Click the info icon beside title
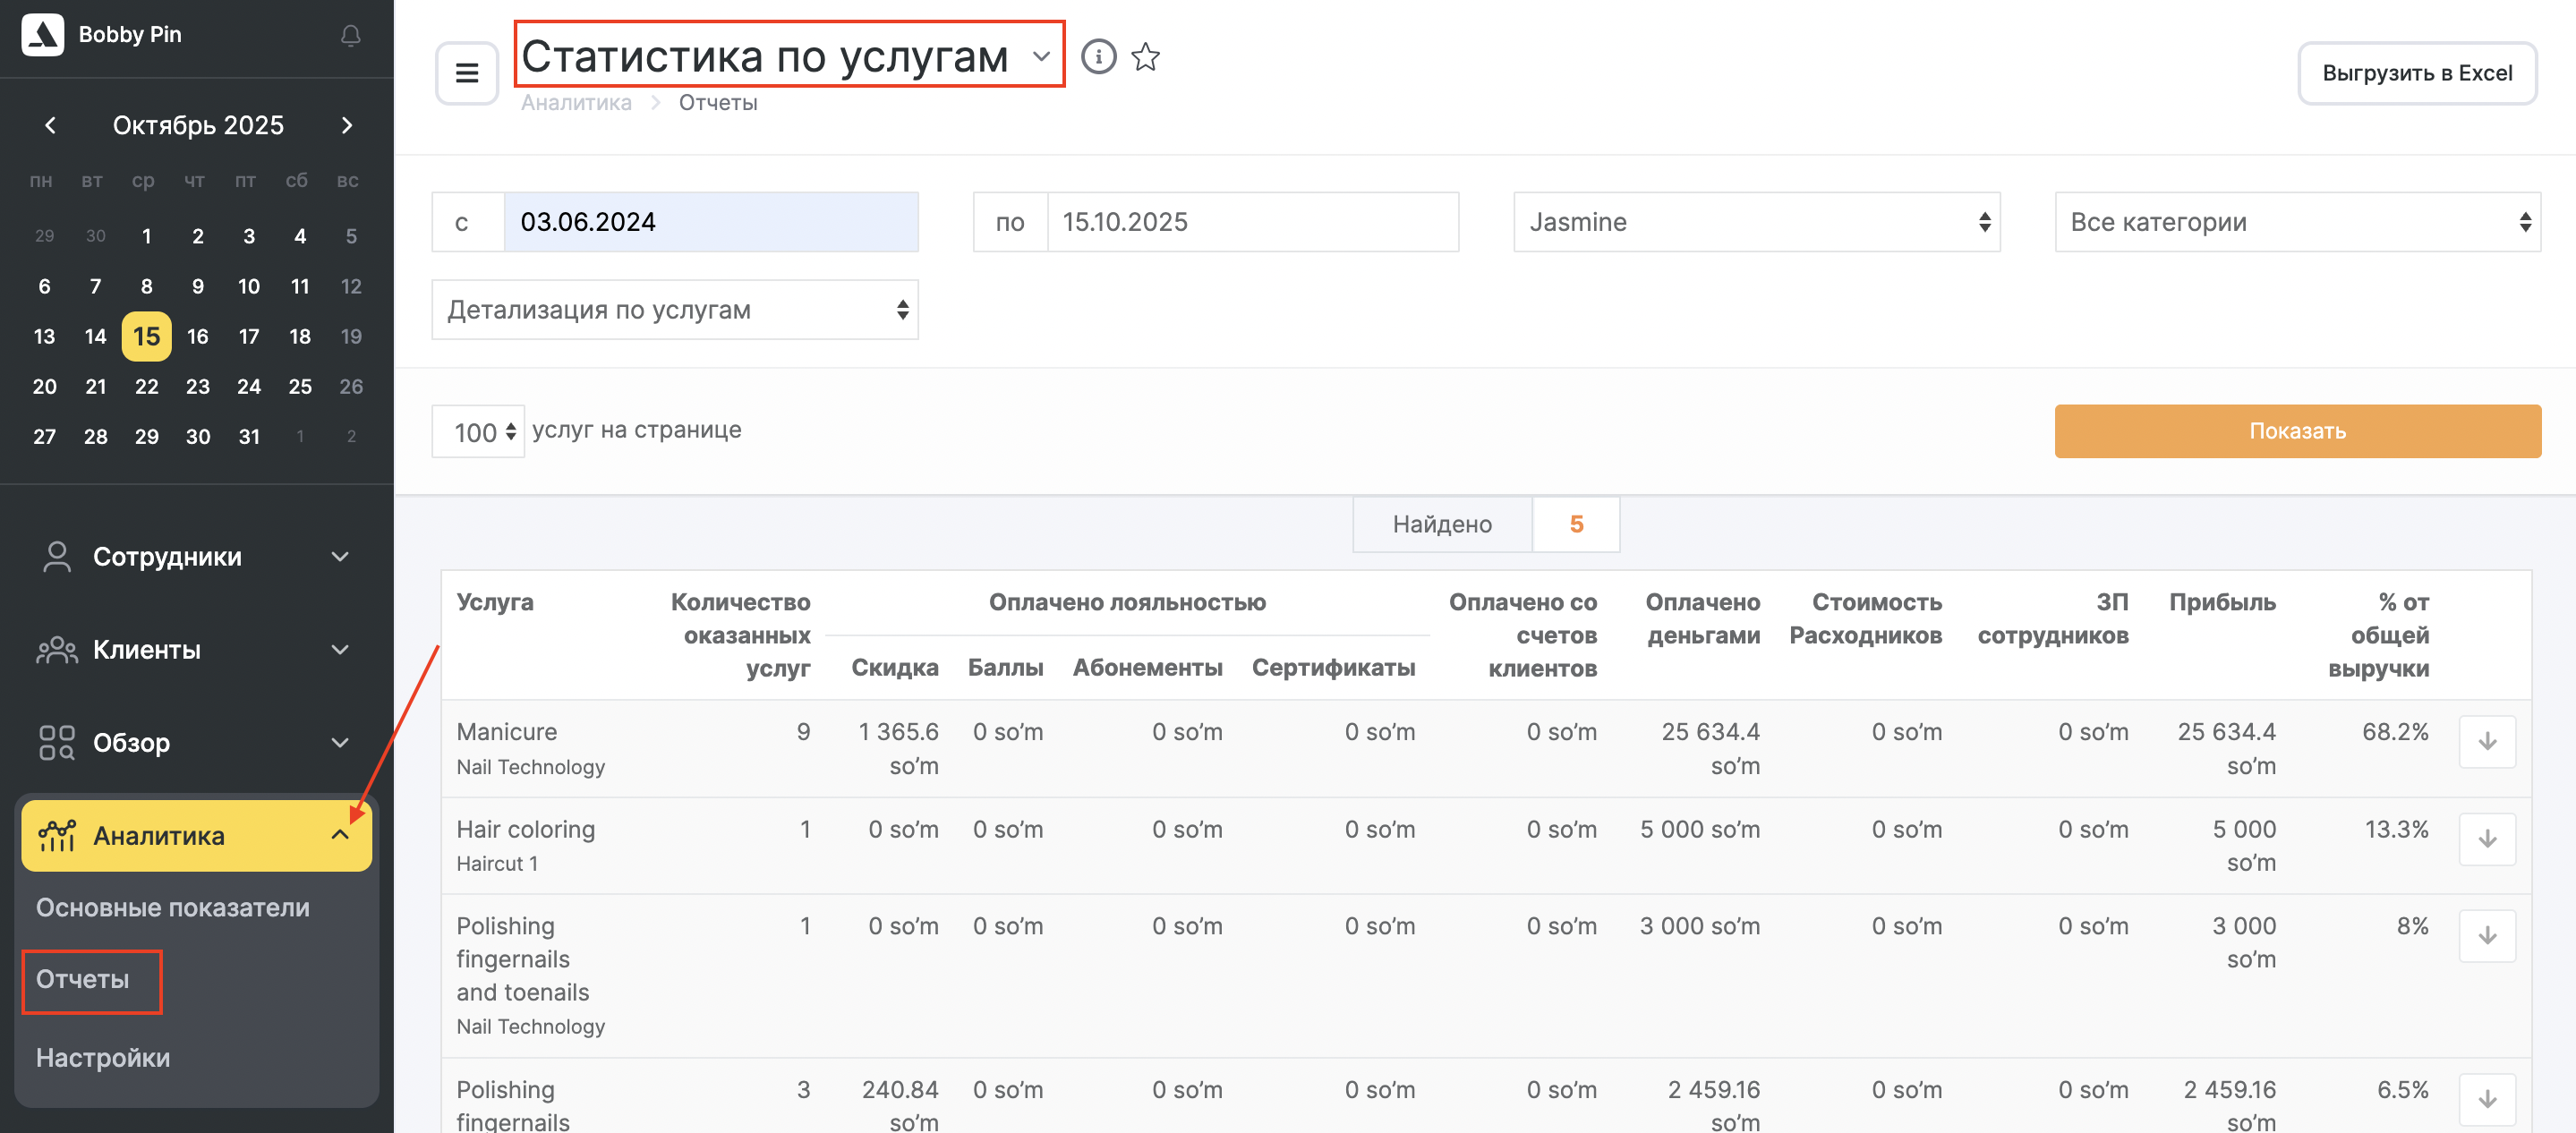Image resolution: width=2576 pixels, height=1133 pixels. [1098, 57]
